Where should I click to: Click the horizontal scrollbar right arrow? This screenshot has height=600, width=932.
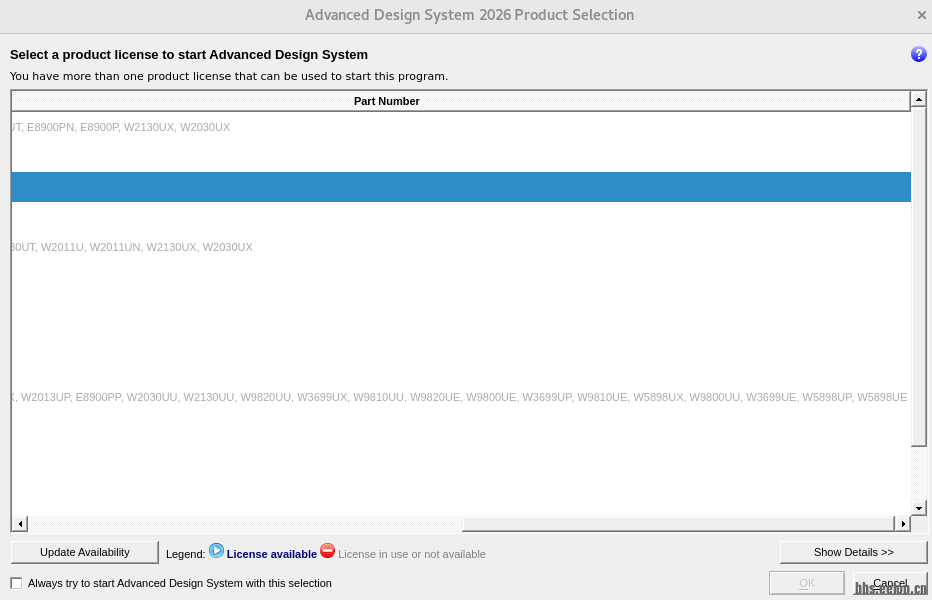(x=903, y=524)
